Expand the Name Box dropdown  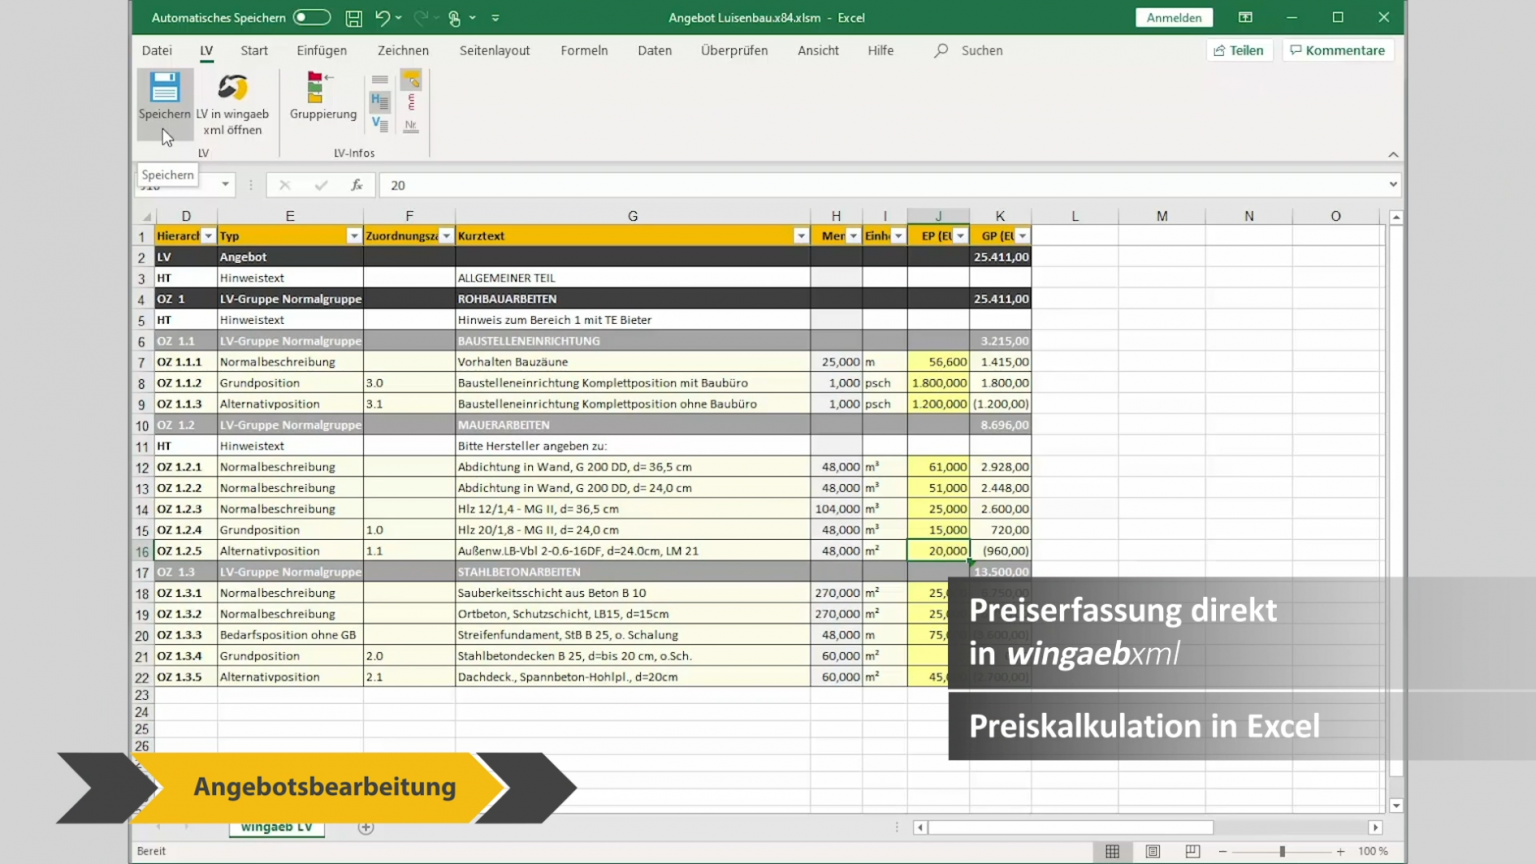pos(225,185)
